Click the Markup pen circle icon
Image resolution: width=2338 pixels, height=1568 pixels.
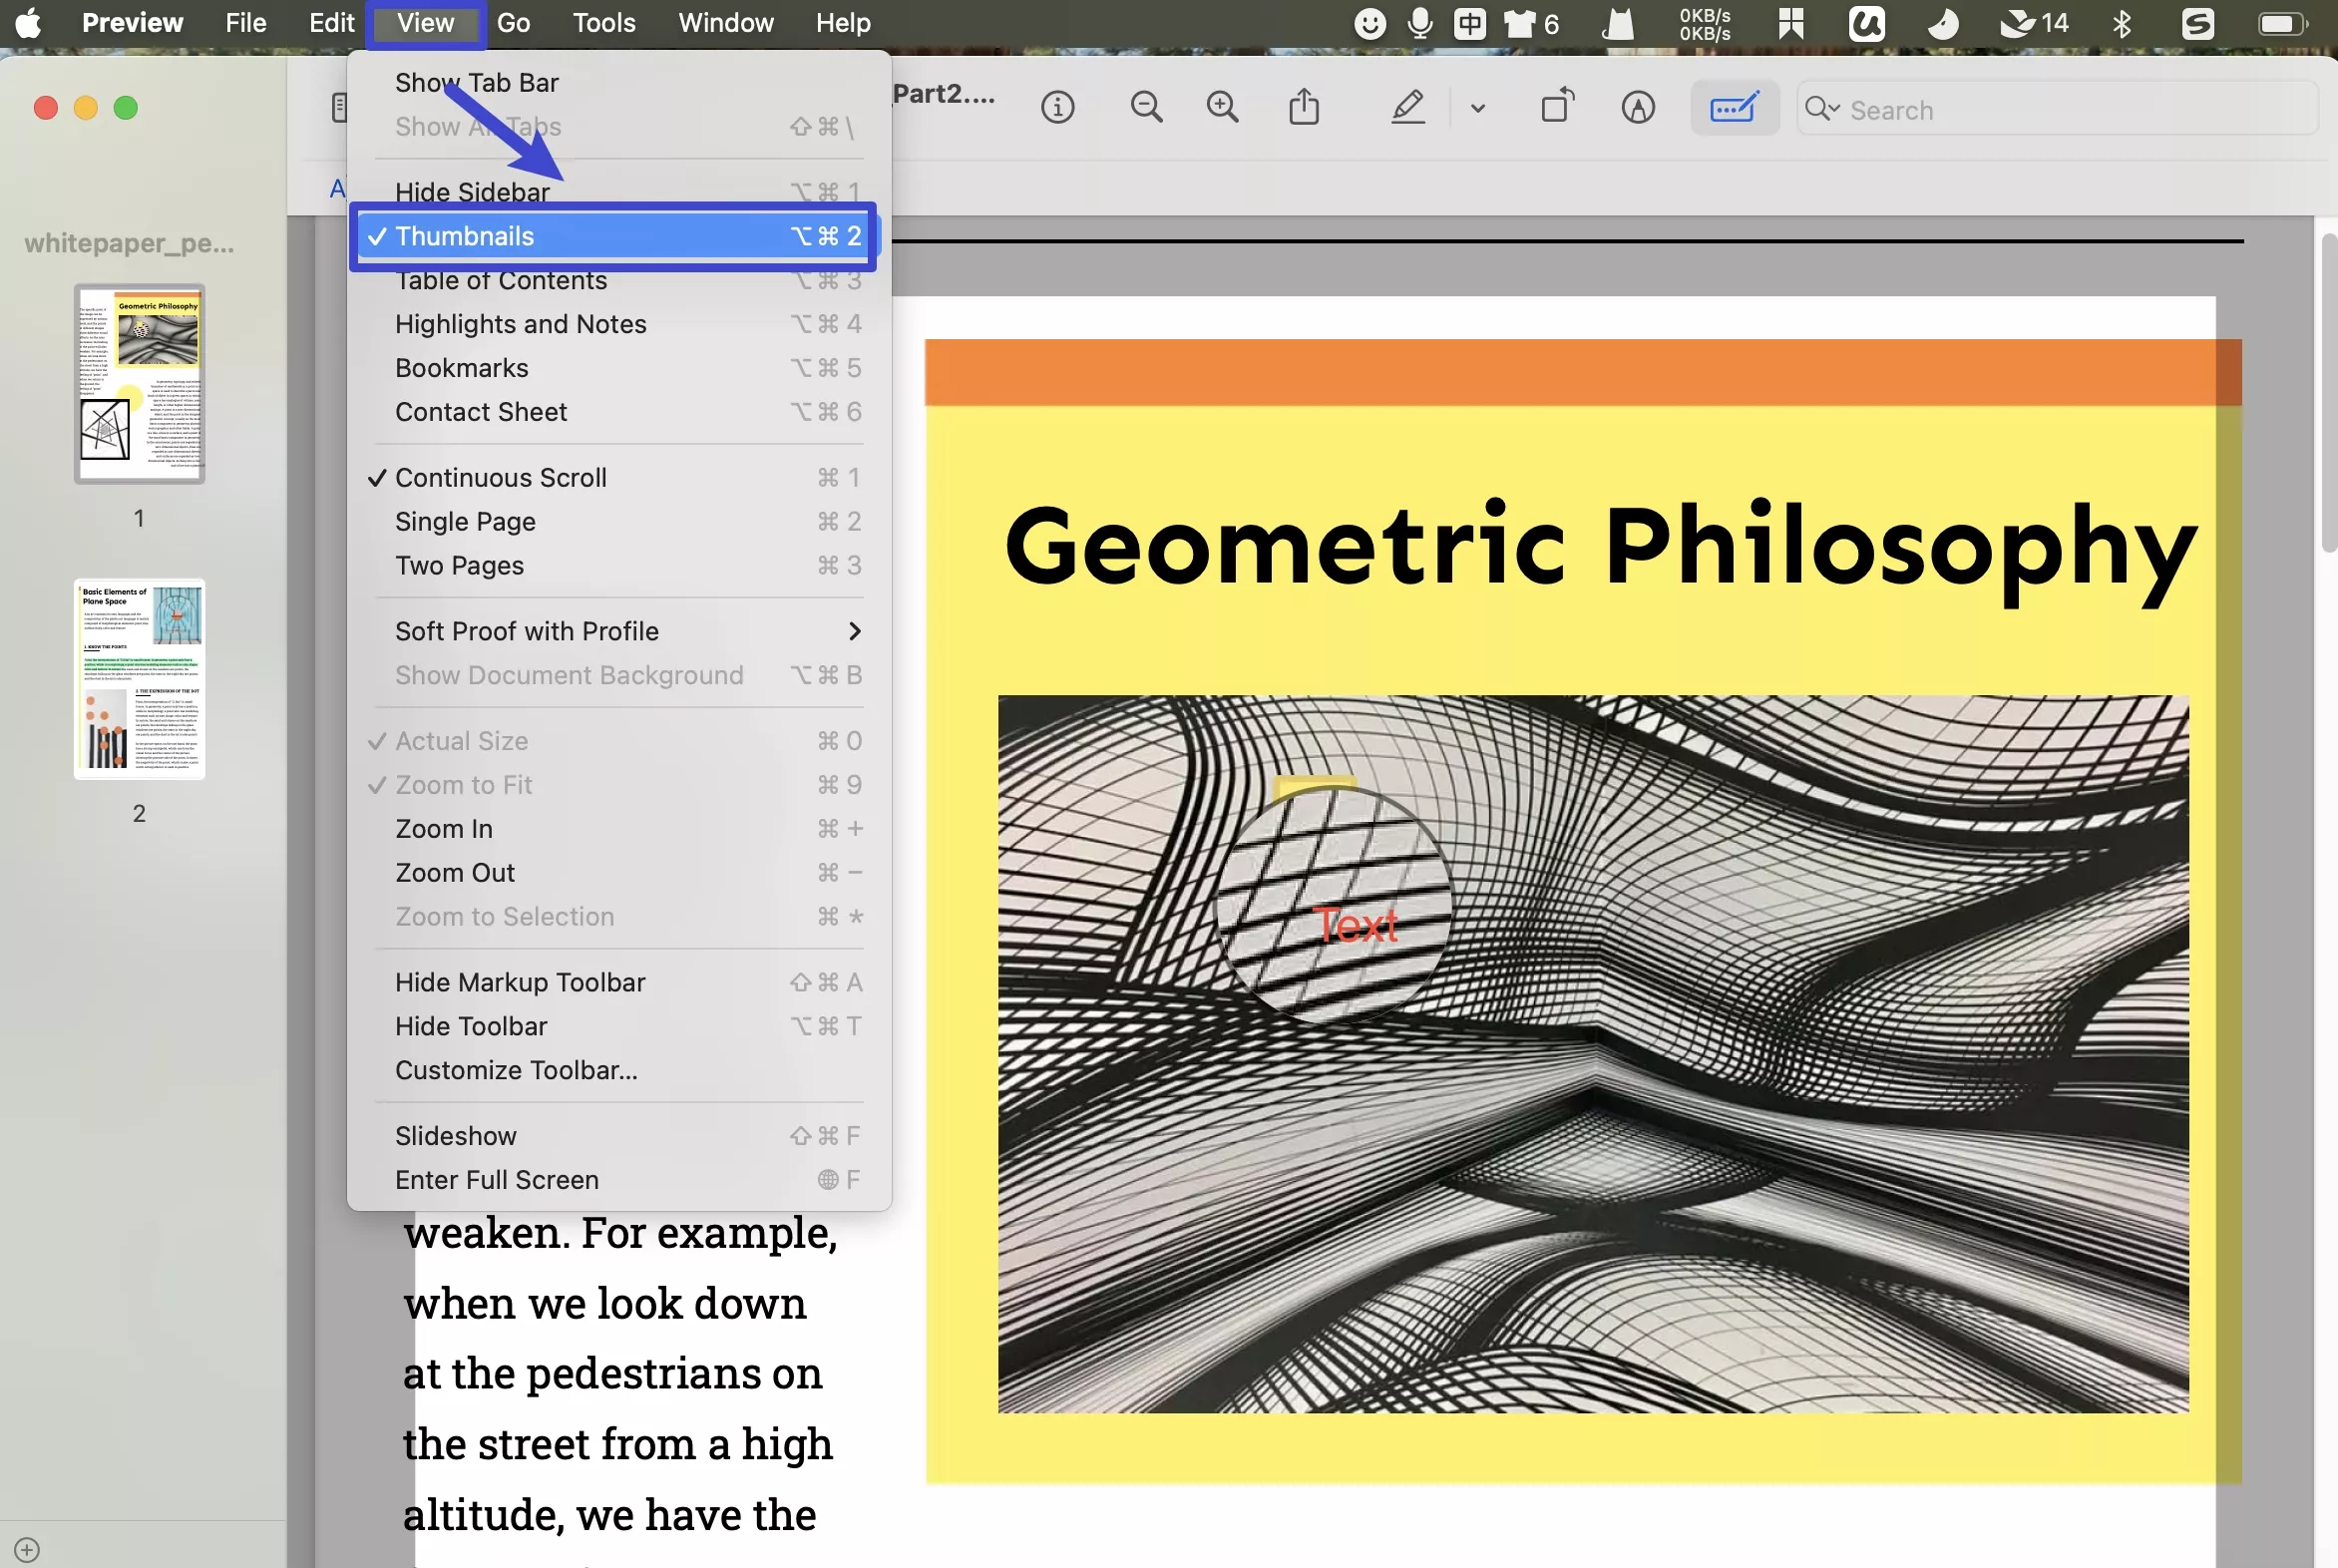click(1637, 107)
